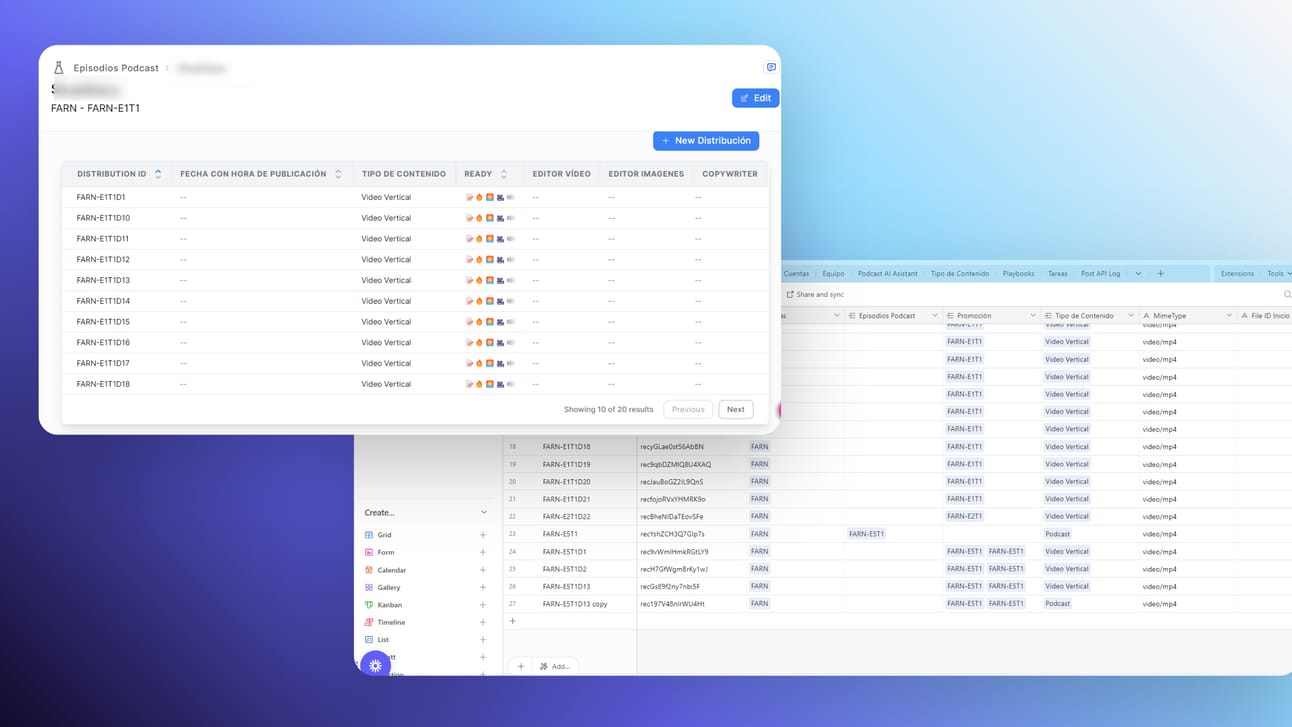This screenshot has height=727, width=1292.
Task: Sort the Ready column
Action: (504, 174)
